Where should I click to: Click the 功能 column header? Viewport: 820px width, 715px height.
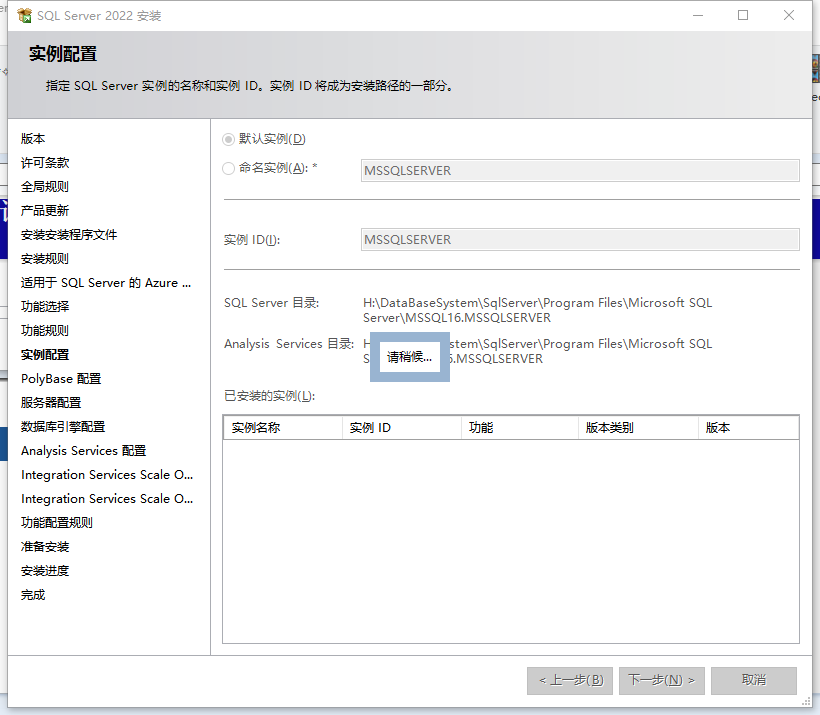click(x=520, y=428)
